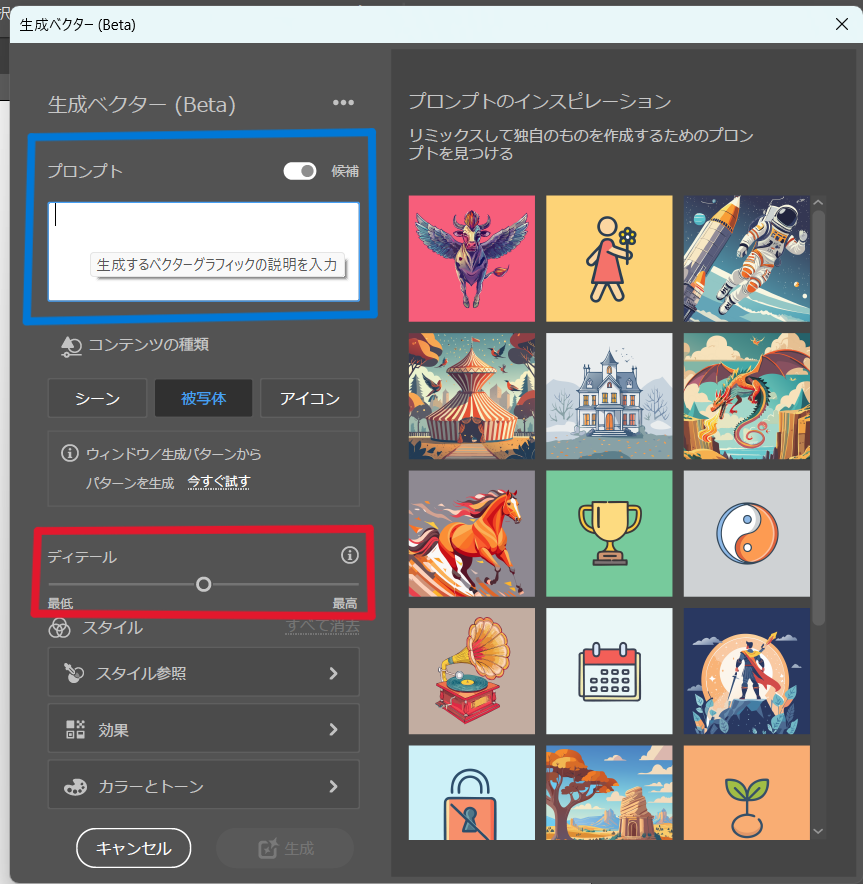Choose the 被写体 content type tab

click(203, 398)
